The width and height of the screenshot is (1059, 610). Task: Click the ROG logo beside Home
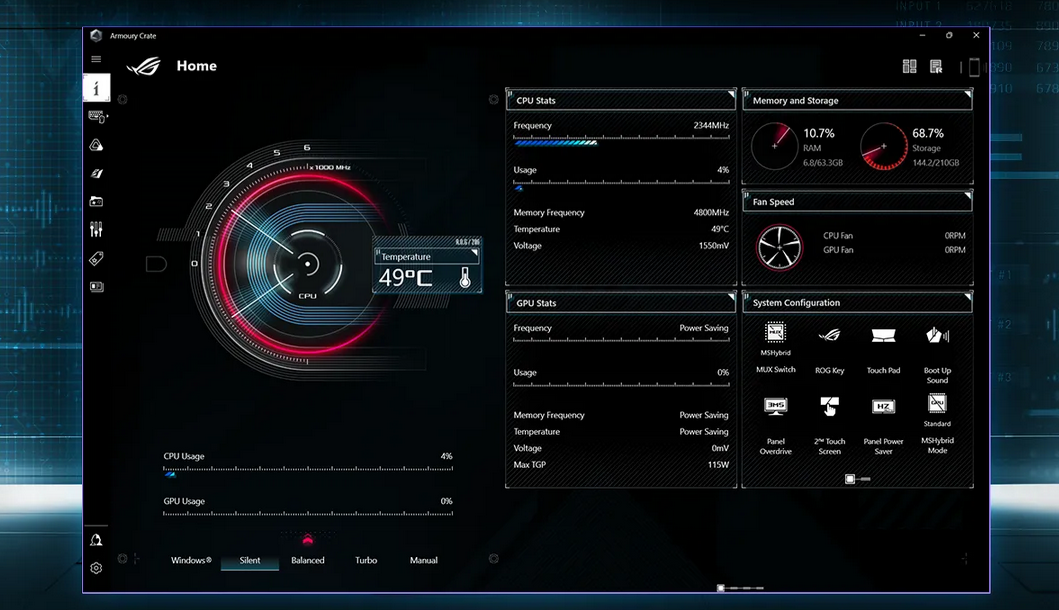tap(144, 66)
